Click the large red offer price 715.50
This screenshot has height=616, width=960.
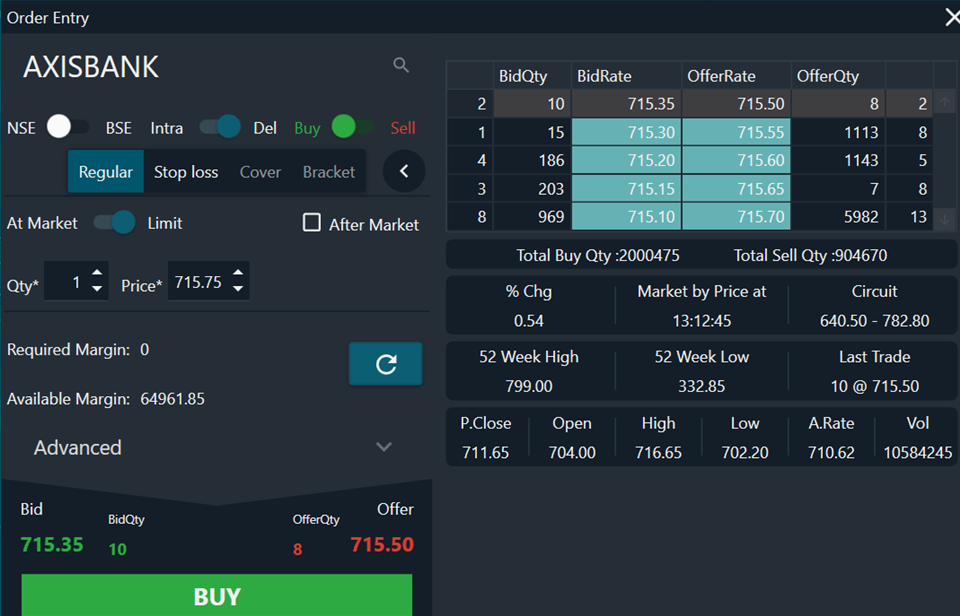(382, 544)
